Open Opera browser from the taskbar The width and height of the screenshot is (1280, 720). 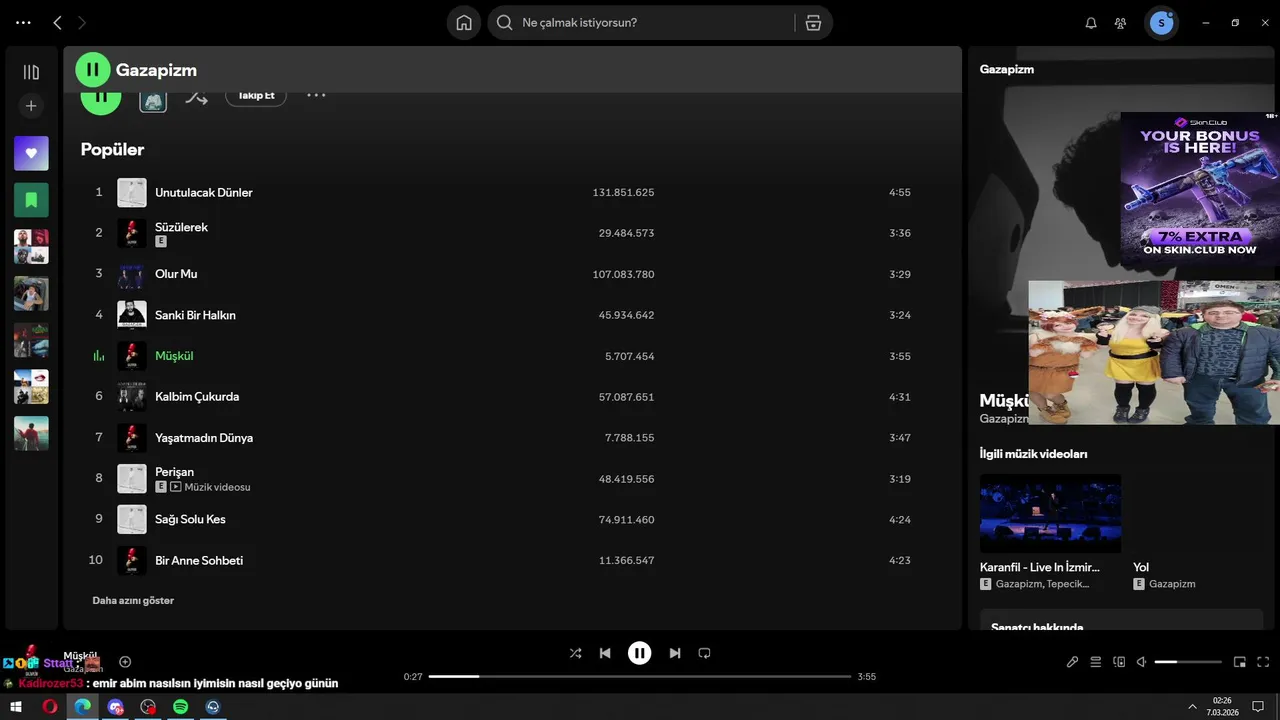[50, 706]
